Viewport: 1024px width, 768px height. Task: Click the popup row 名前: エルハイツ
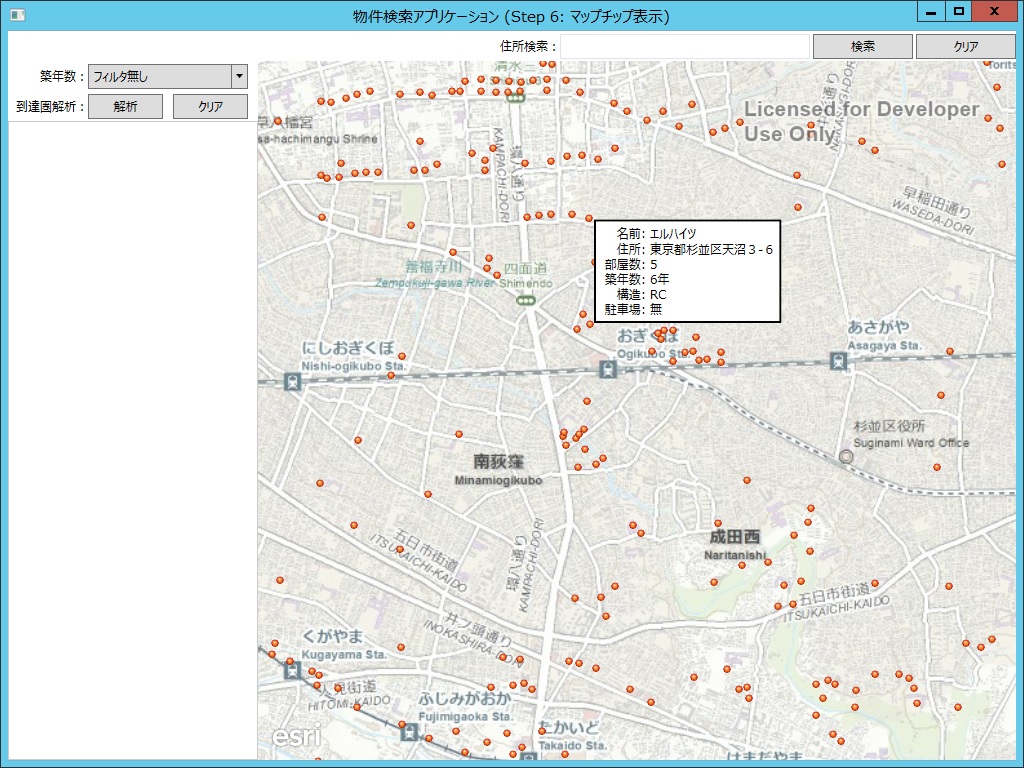(656, 234)
